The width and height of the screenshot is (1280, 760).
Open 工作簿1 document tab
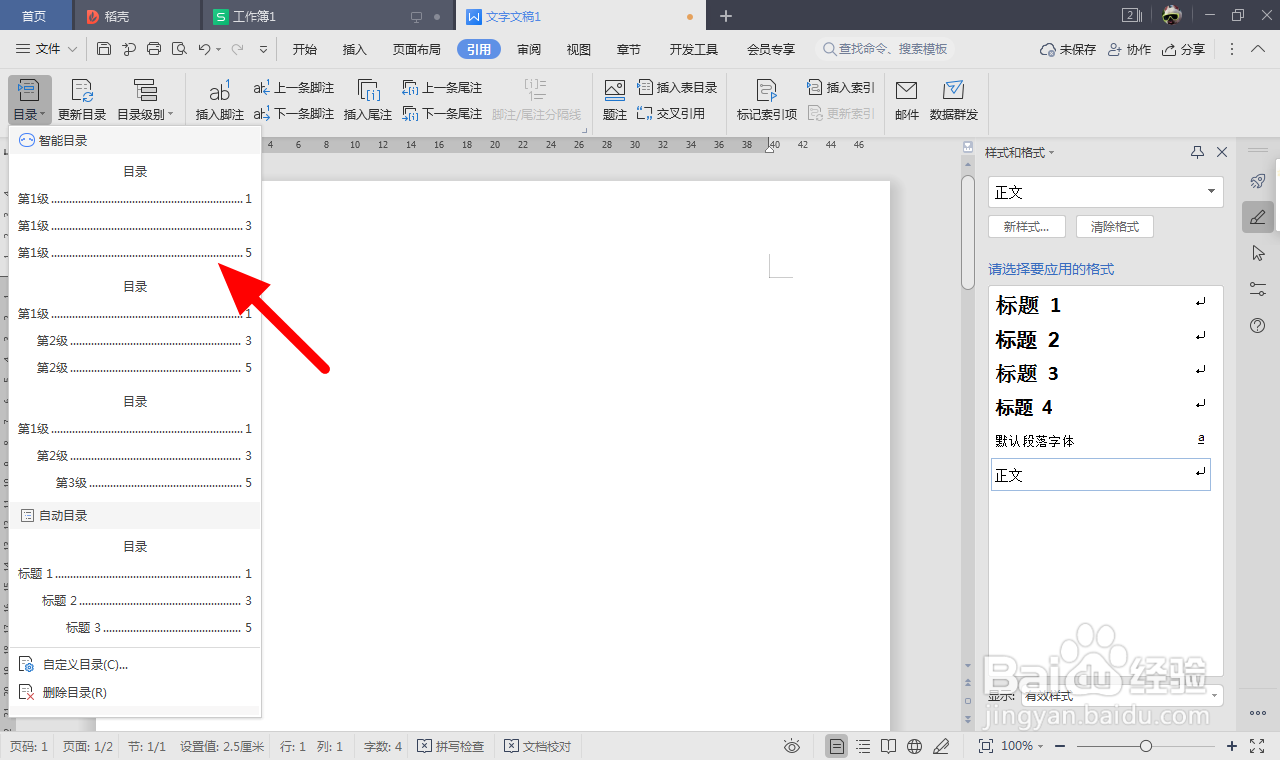coord(328,16)
